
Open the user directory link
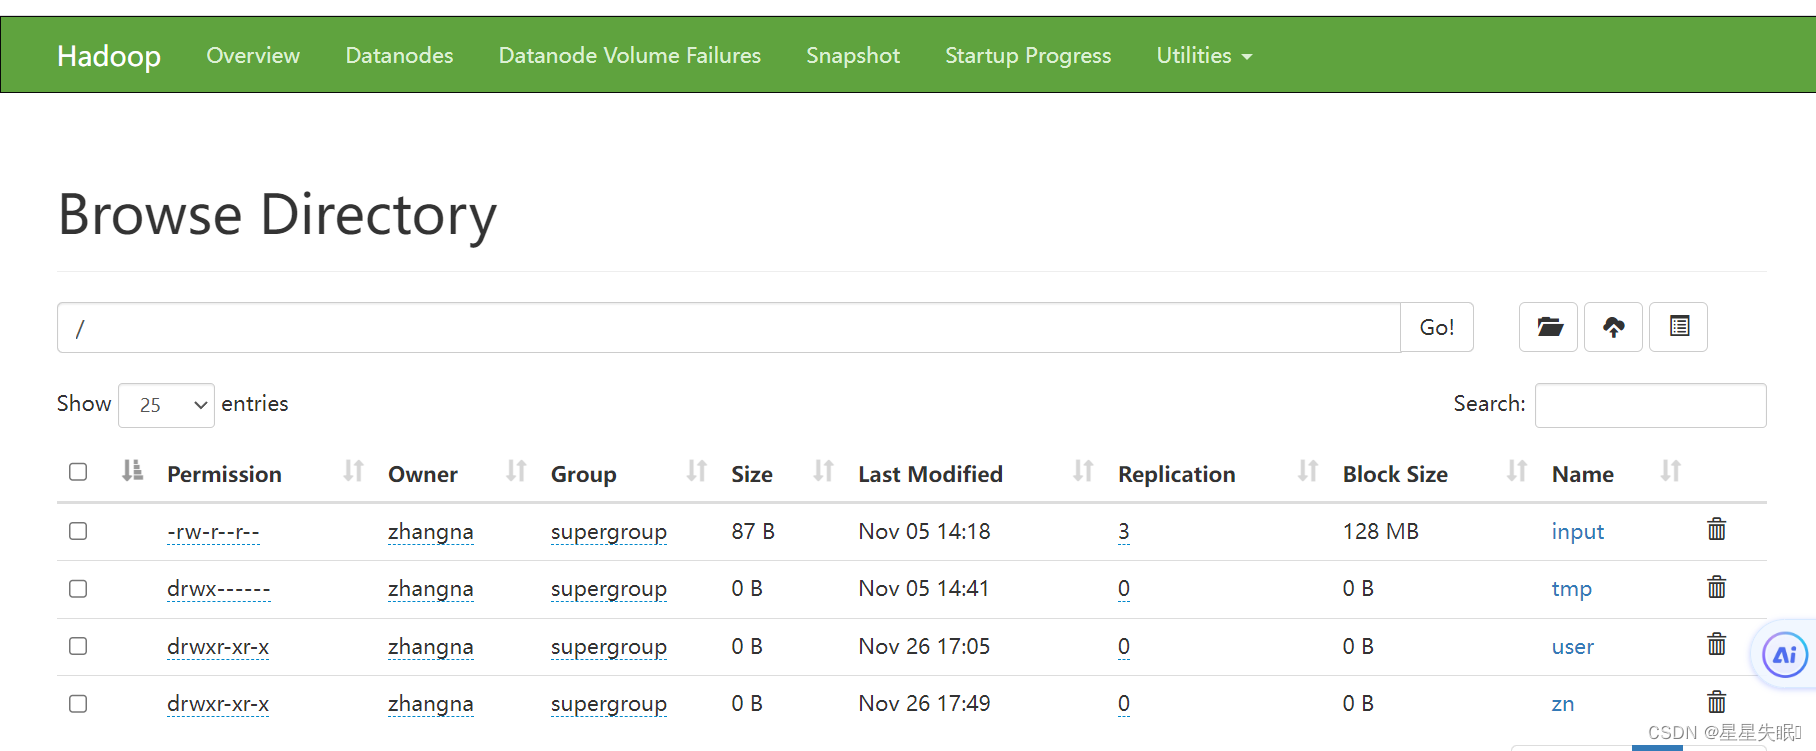point(1572,647)
